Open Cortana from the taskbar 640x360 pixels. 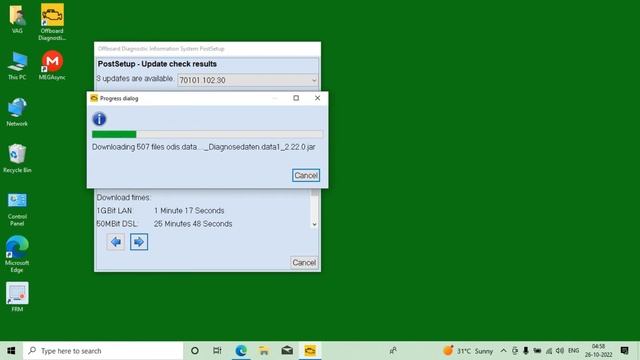pyautogui.click(x=195, y=351)
